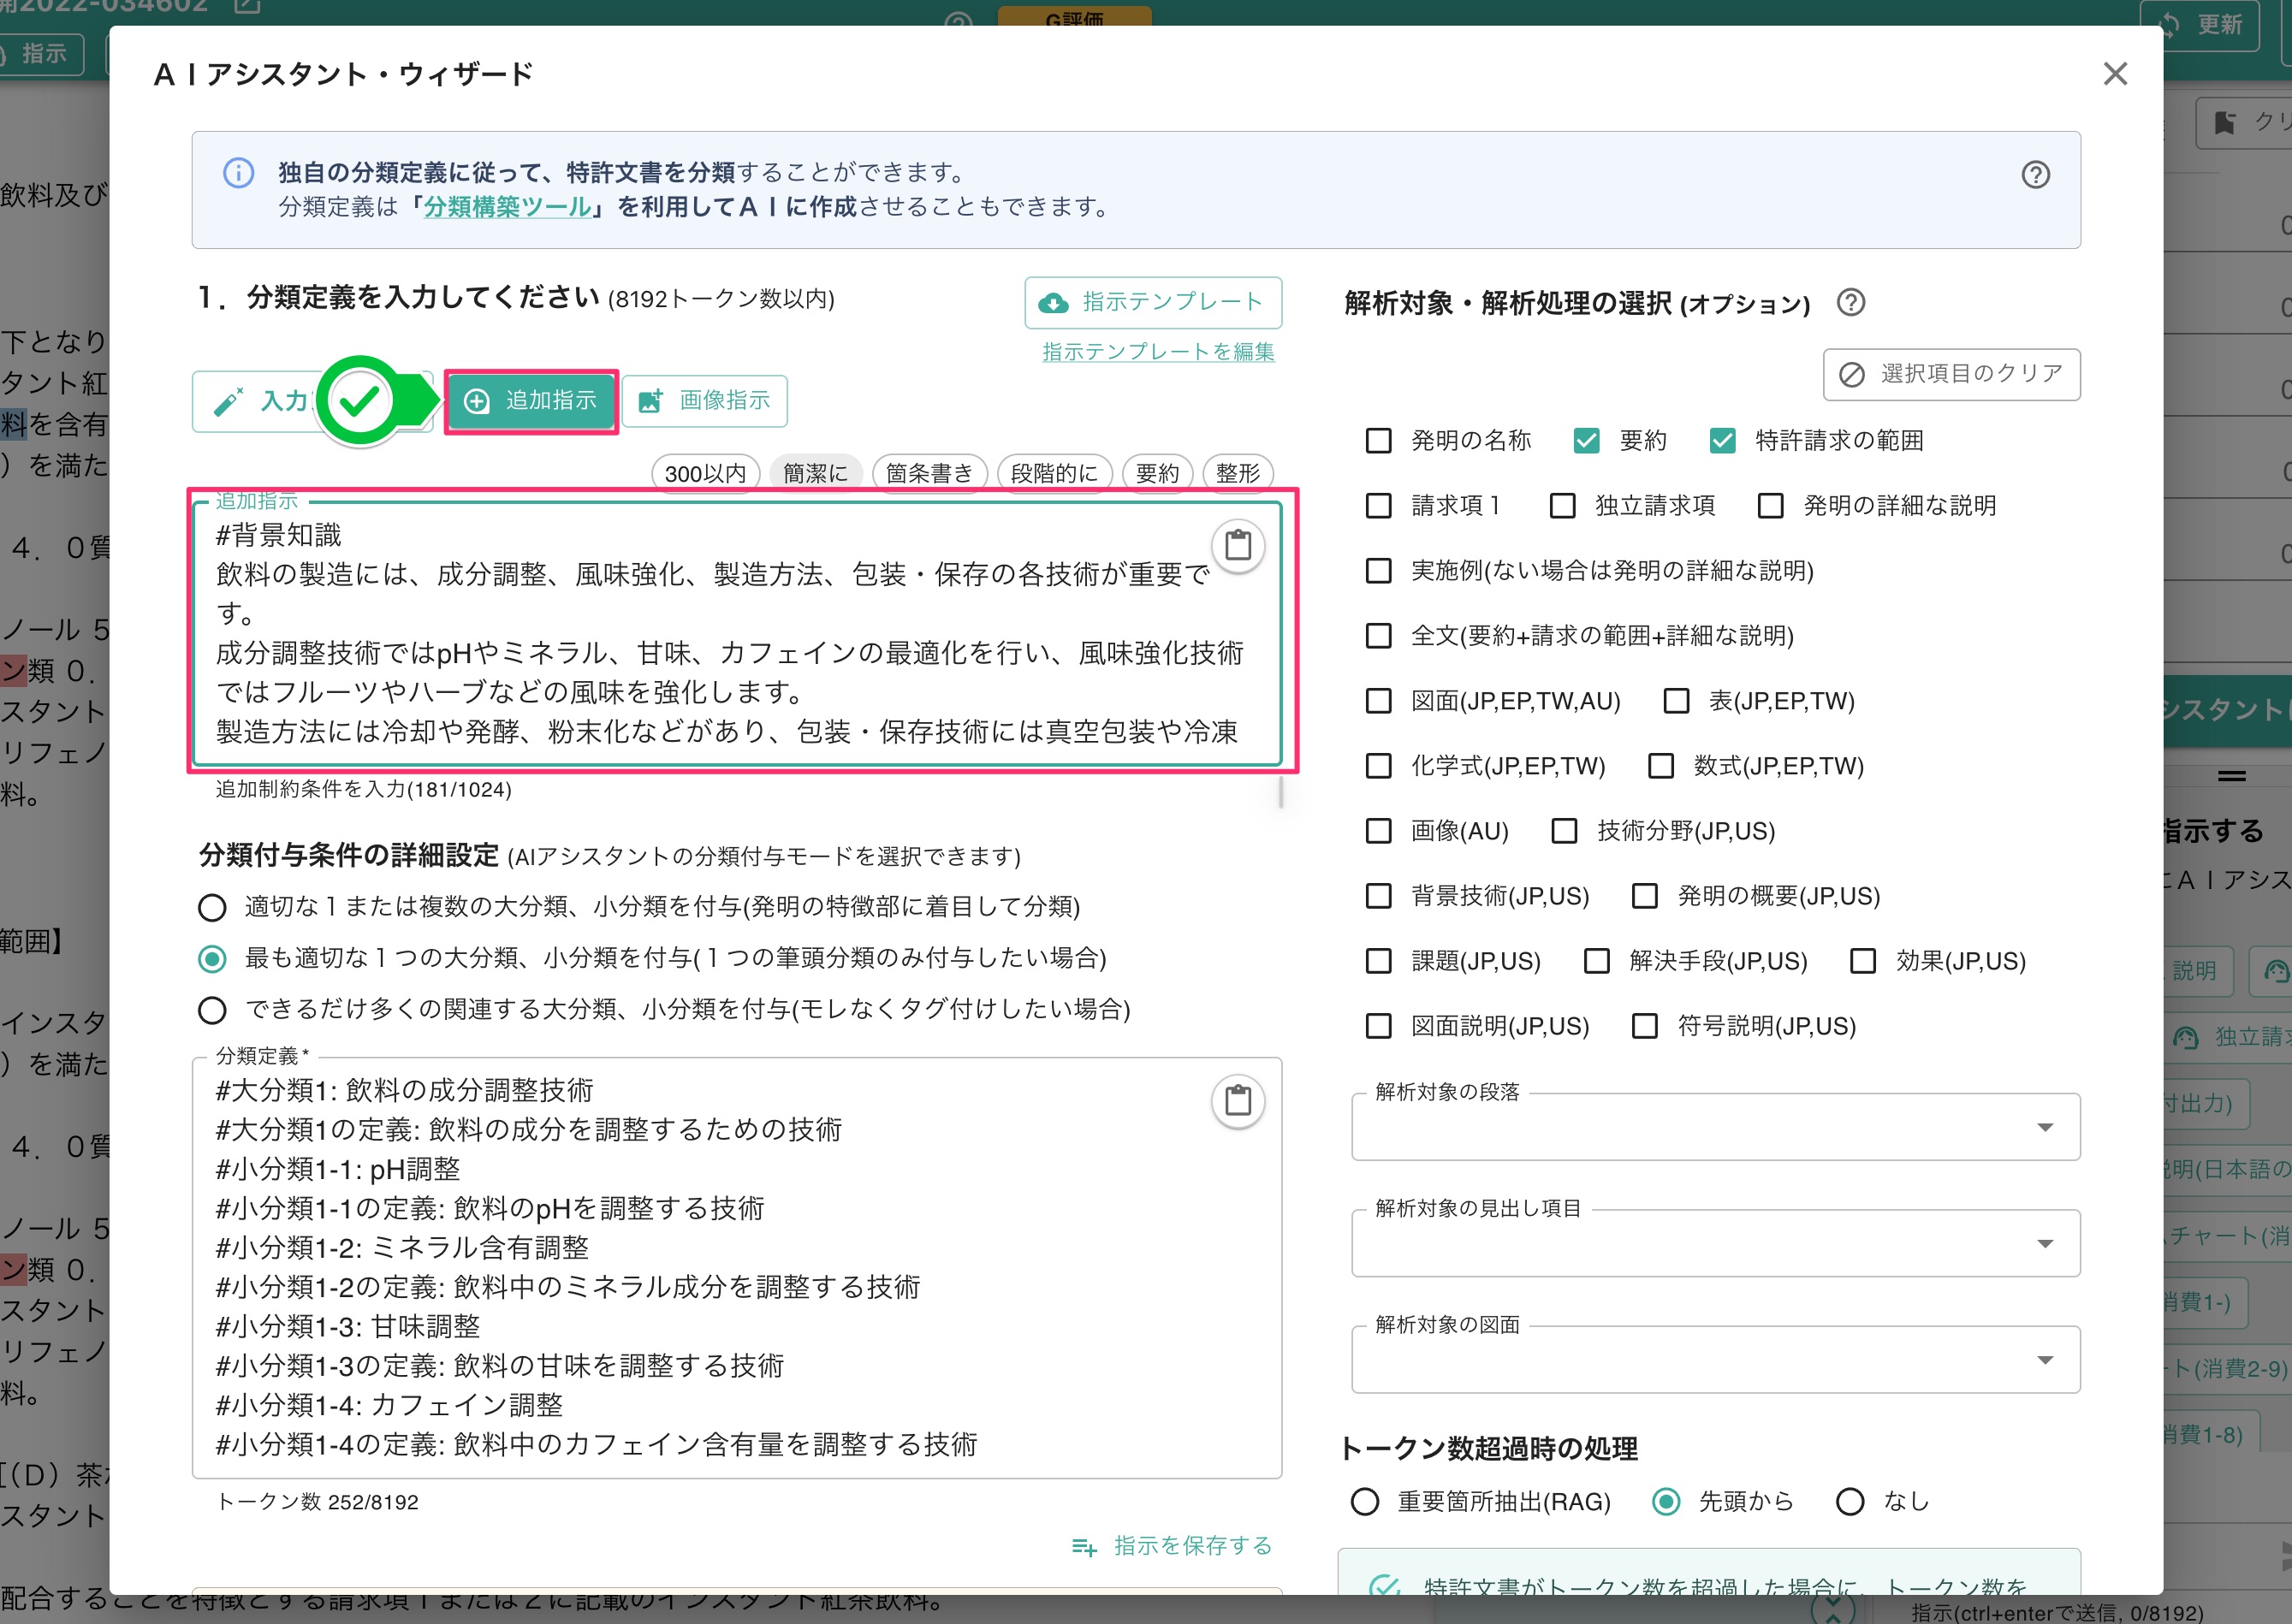Enable the 請求項１ checkbox
Image resolution: width=2292 pixels, height=1624 pixels.
1378,506
